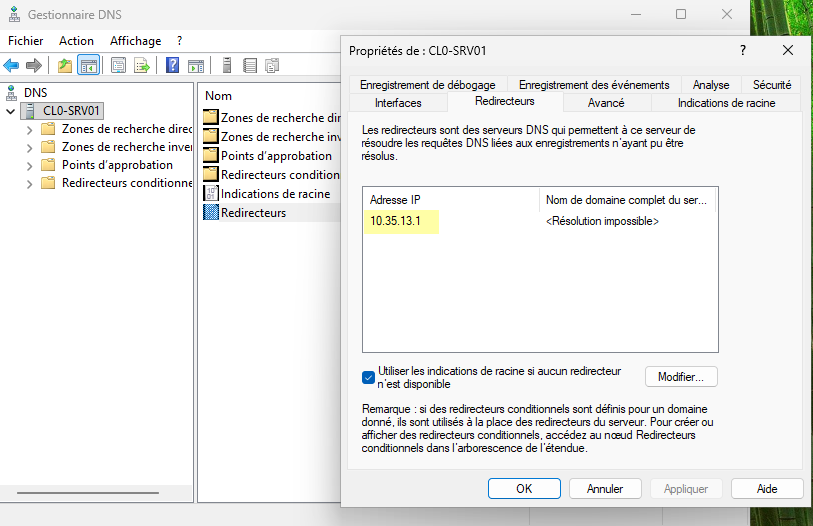Switch to Enregistrement de débogage tab

428,85
